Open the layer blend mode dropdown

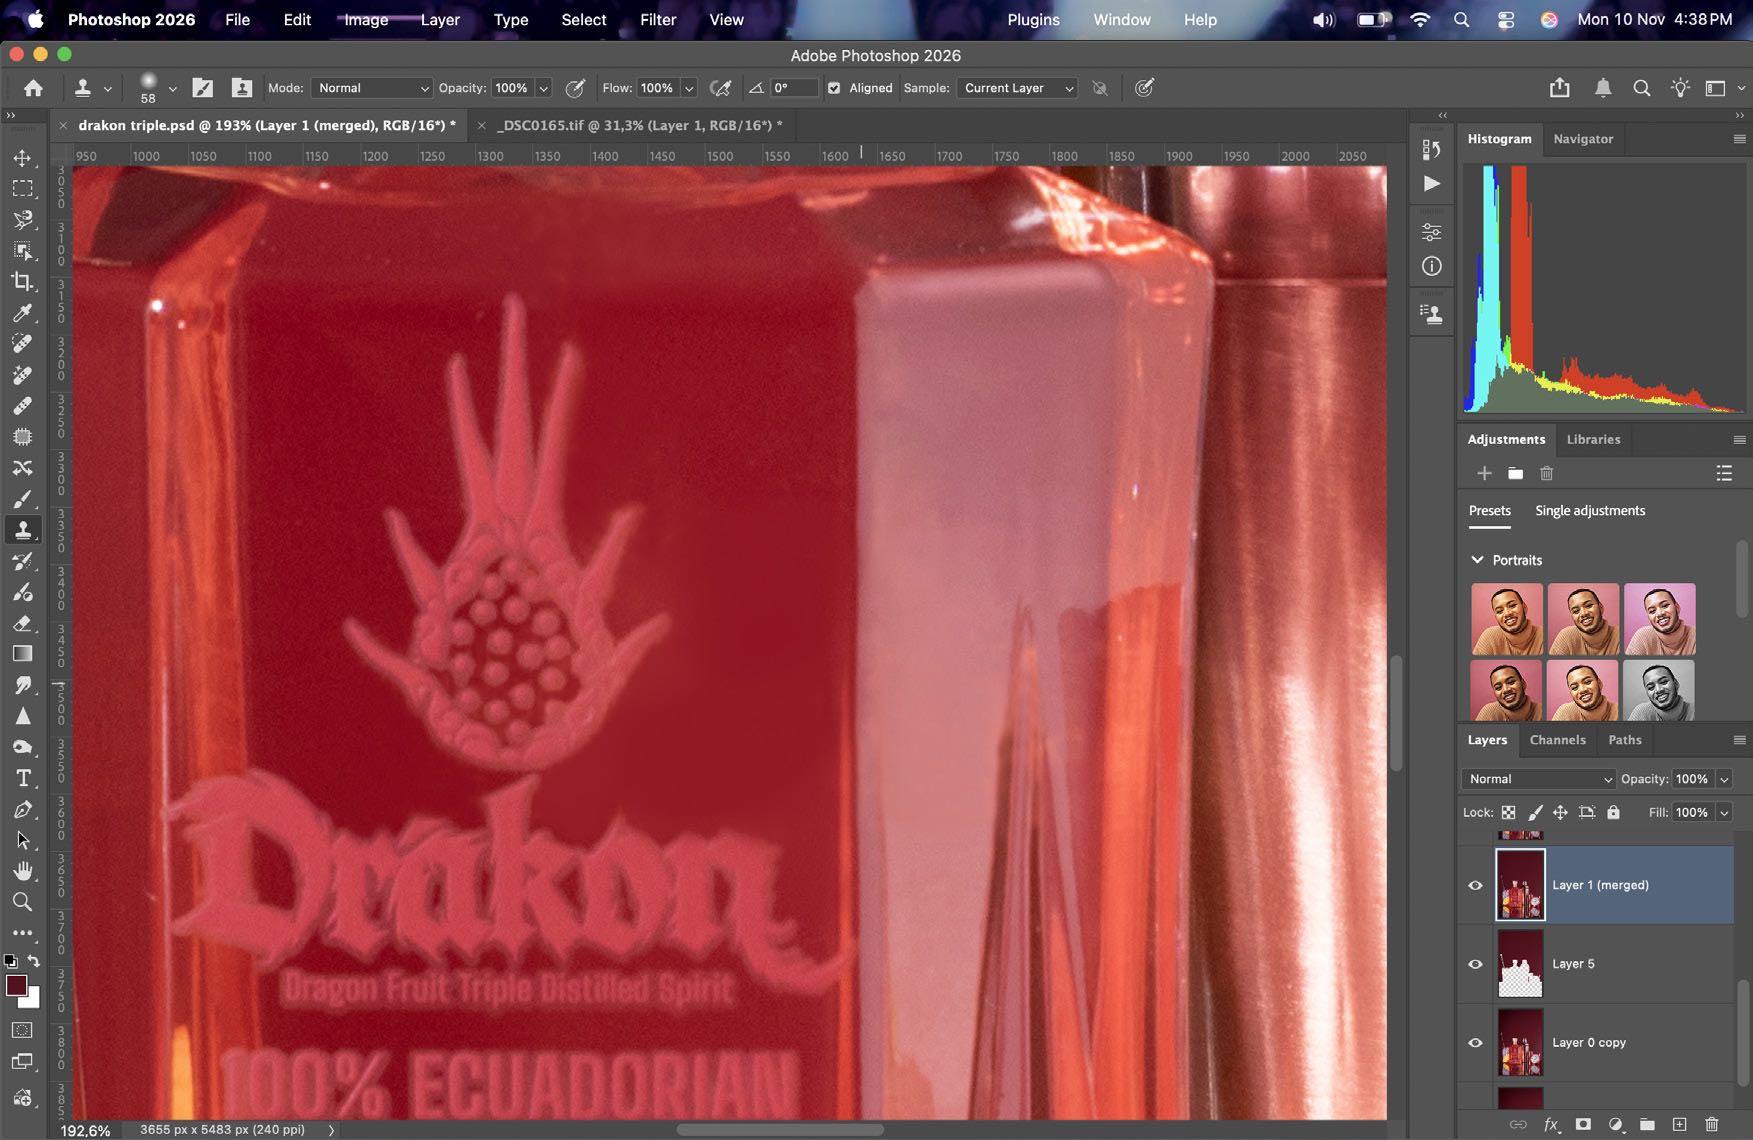pos(1538,779)
